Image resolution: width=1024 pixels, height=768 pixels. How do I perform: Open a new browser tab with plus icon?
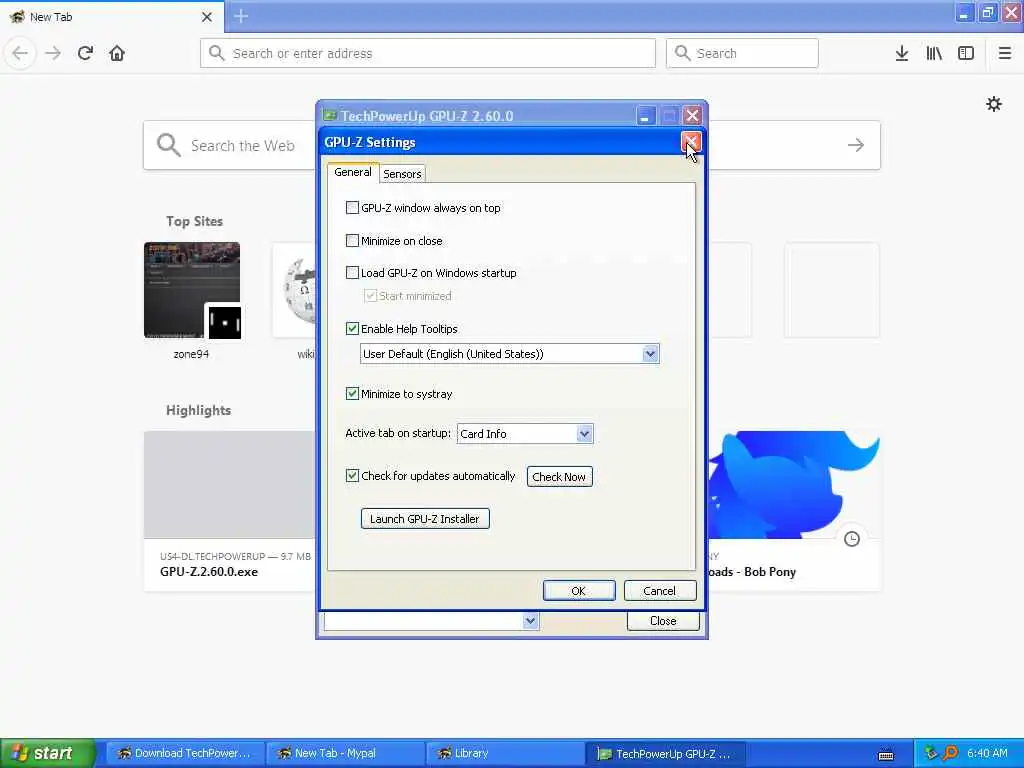pyautogui.click(x=241, y=16)
